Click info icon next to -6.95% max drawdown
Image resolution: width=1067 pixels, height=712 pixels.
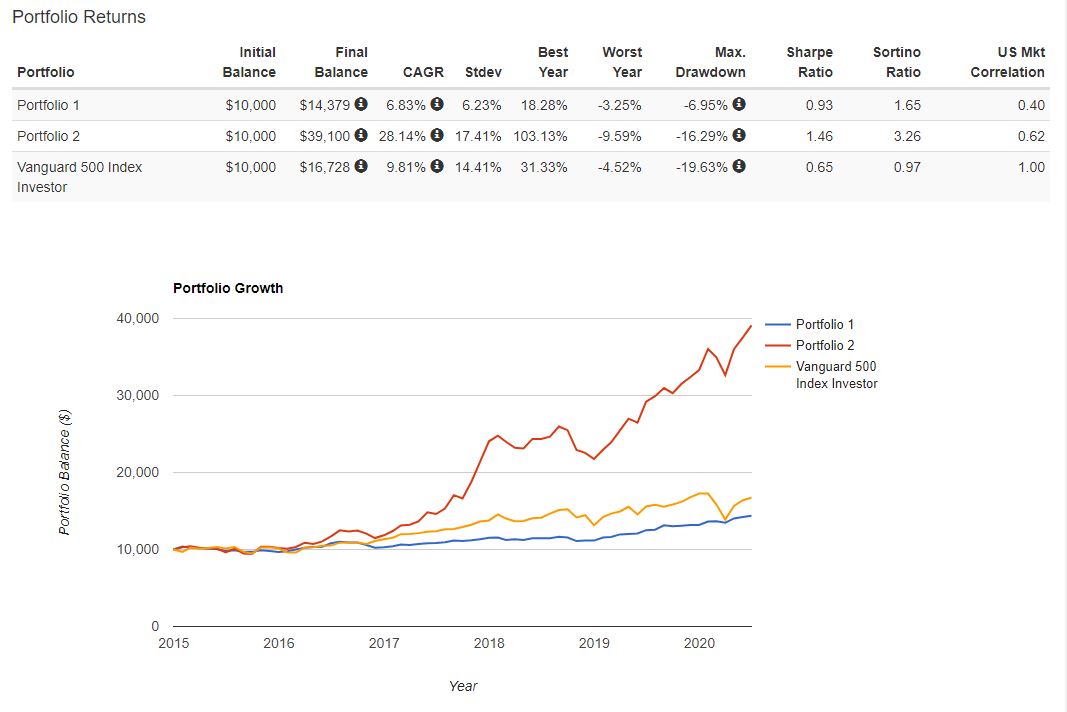click(739, 105)
